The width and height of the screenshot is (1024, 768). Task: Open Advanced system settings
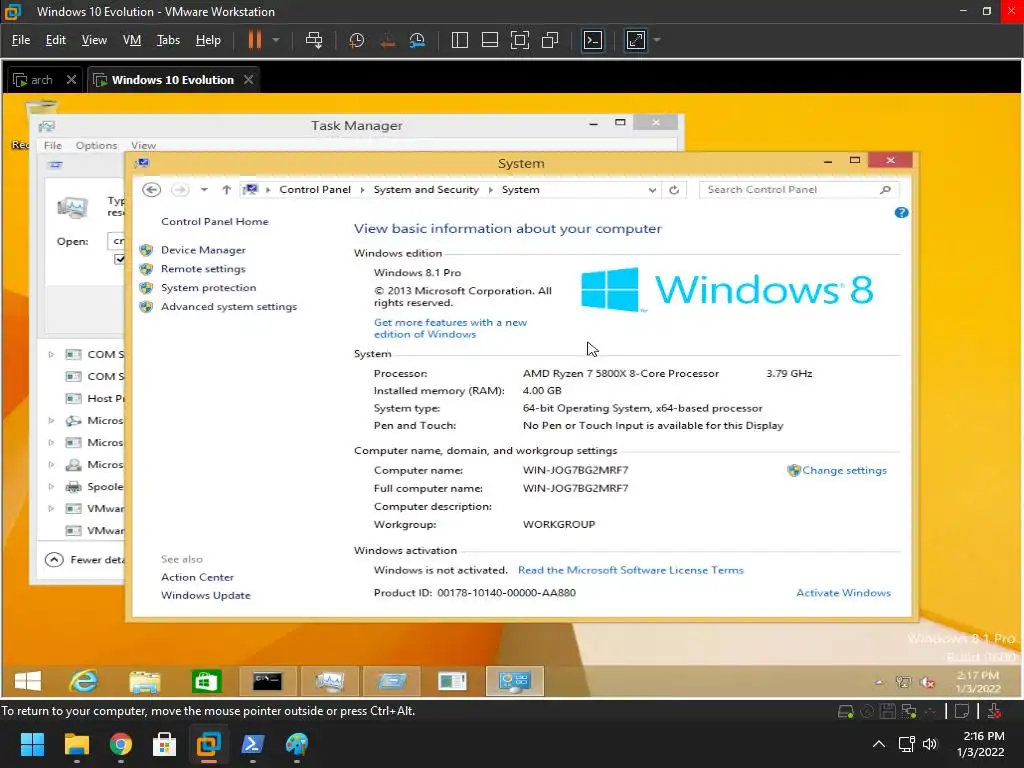229,307
